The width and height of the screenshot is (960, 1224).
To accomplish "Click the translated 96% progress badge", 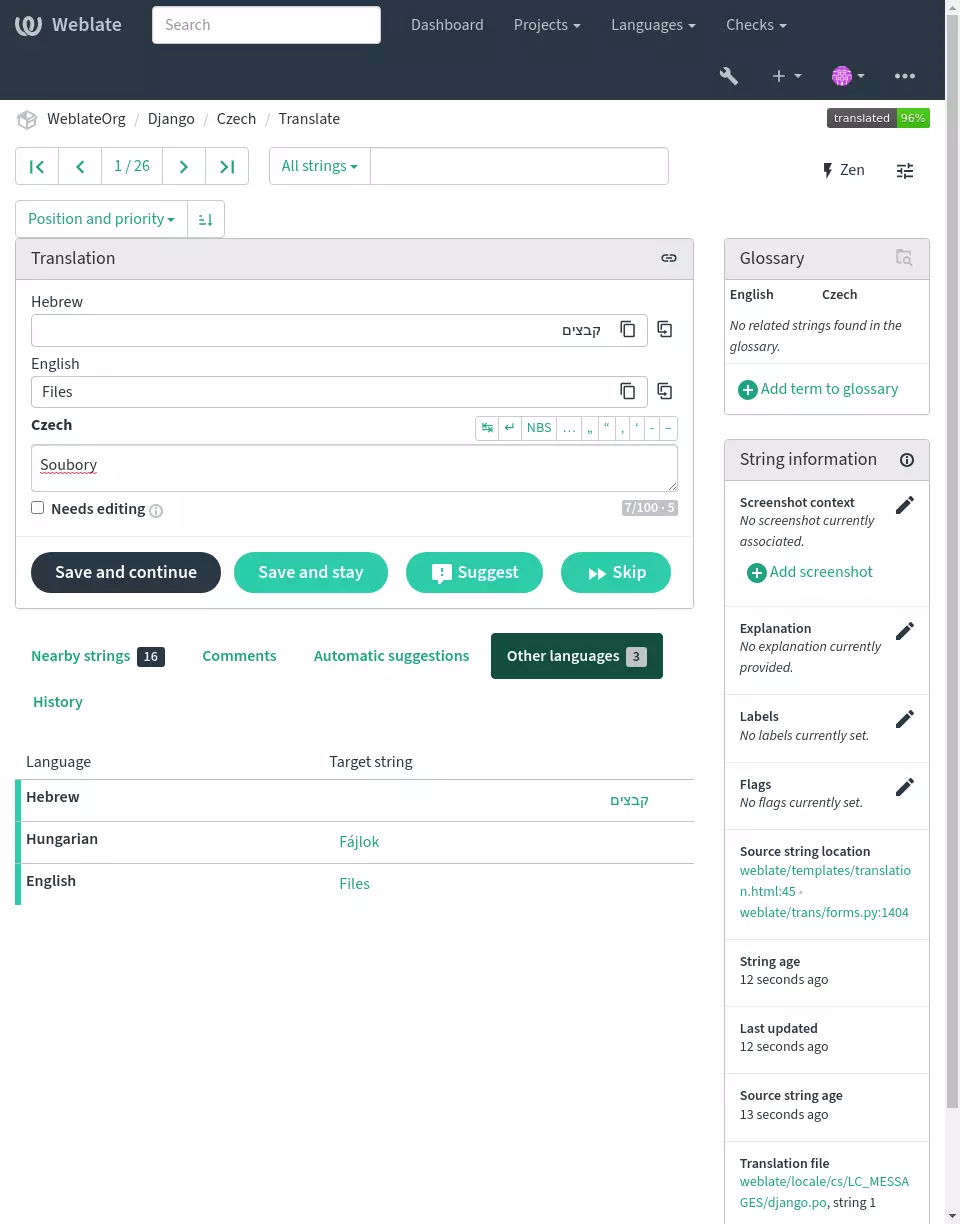I will (878, 118).
